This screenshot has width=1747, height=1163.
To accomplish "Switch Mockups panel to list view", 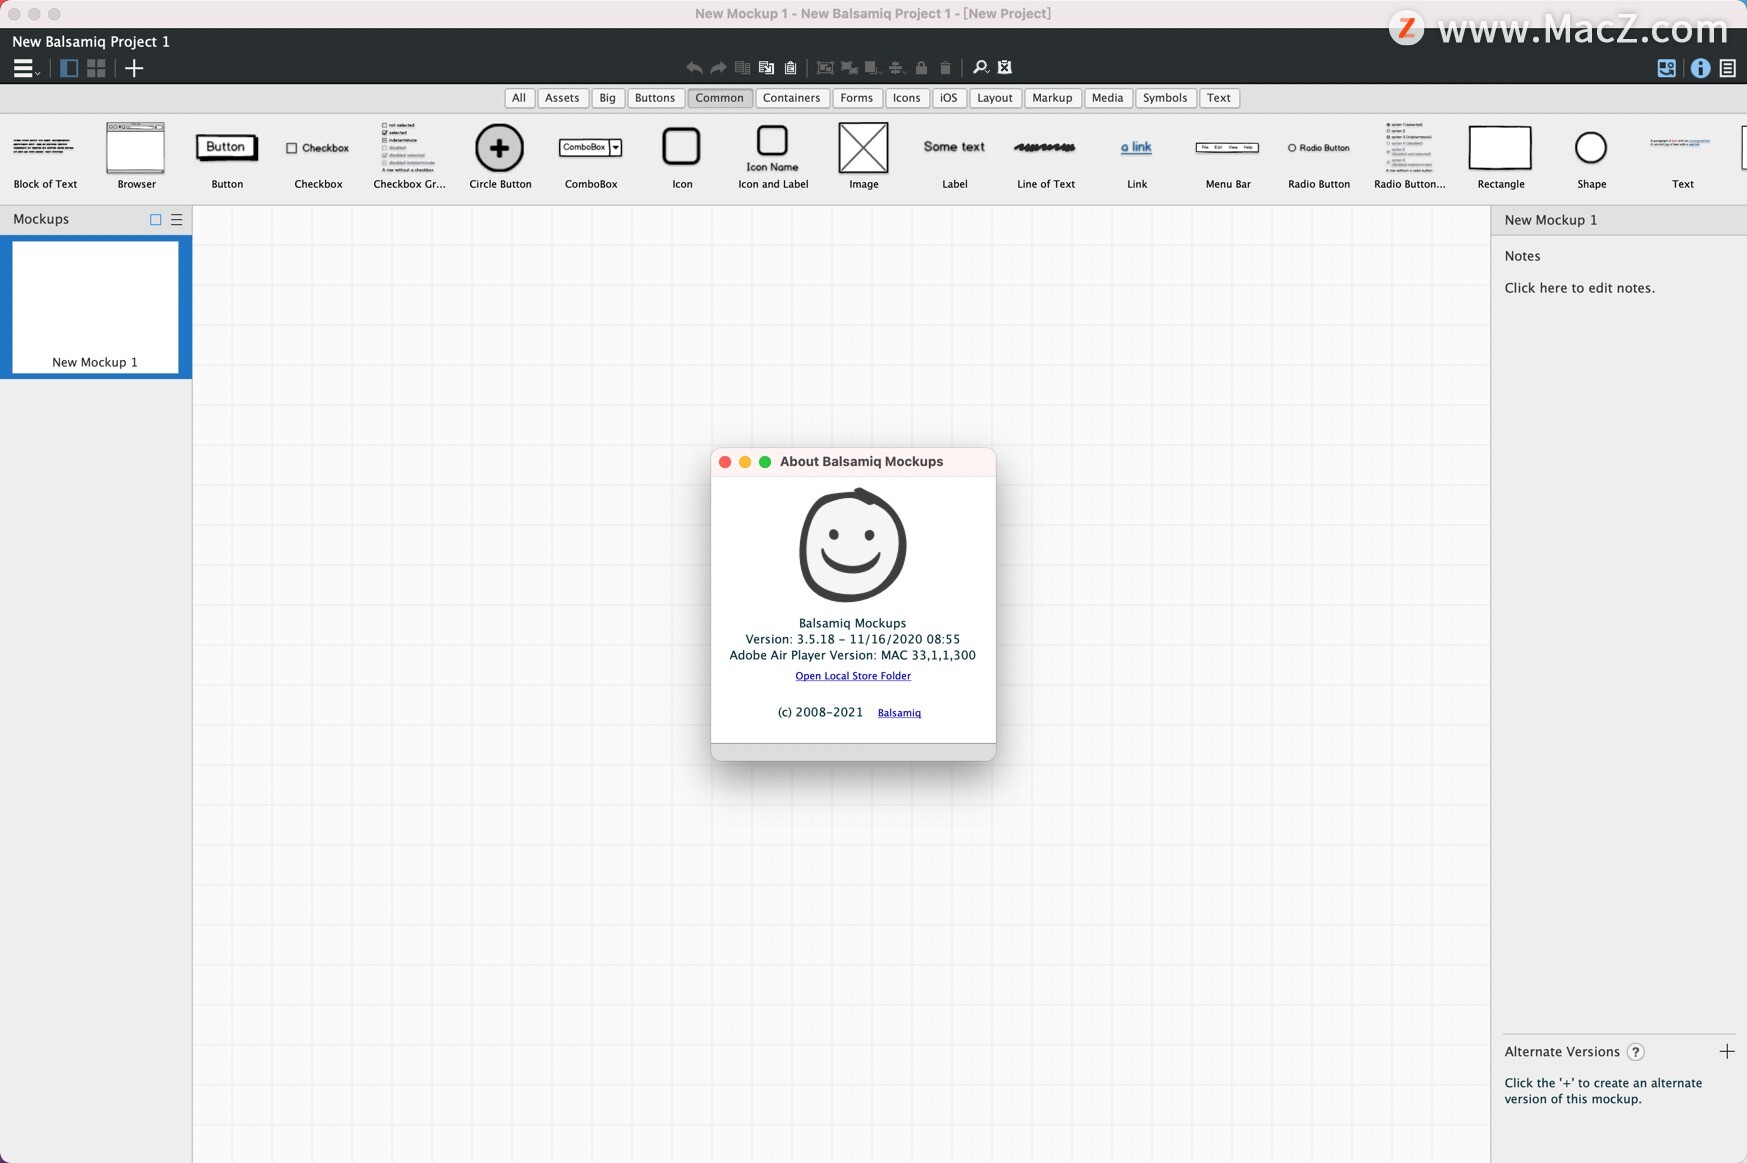I will pos(176,219).
